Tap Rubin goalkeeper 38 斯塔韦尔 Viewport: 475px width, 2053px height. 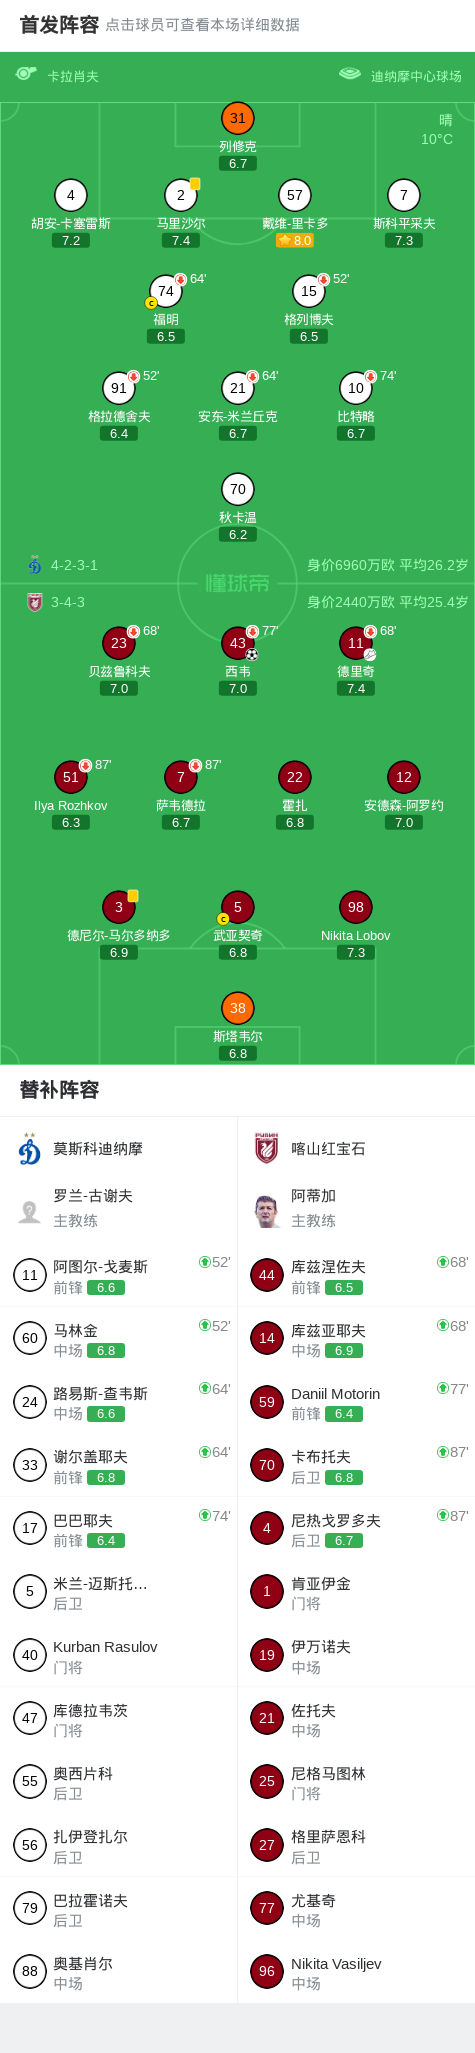[x=238, y=1008]
